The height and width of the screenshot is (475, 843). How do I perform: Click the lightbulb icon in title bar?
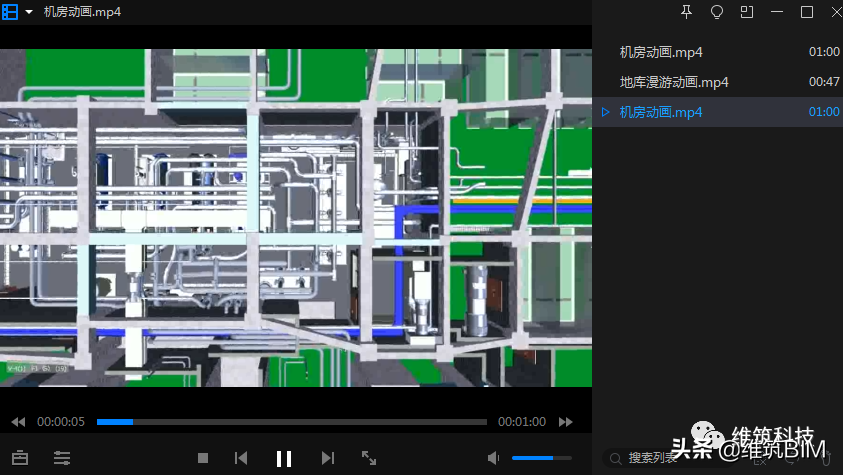tap(716, 12)
